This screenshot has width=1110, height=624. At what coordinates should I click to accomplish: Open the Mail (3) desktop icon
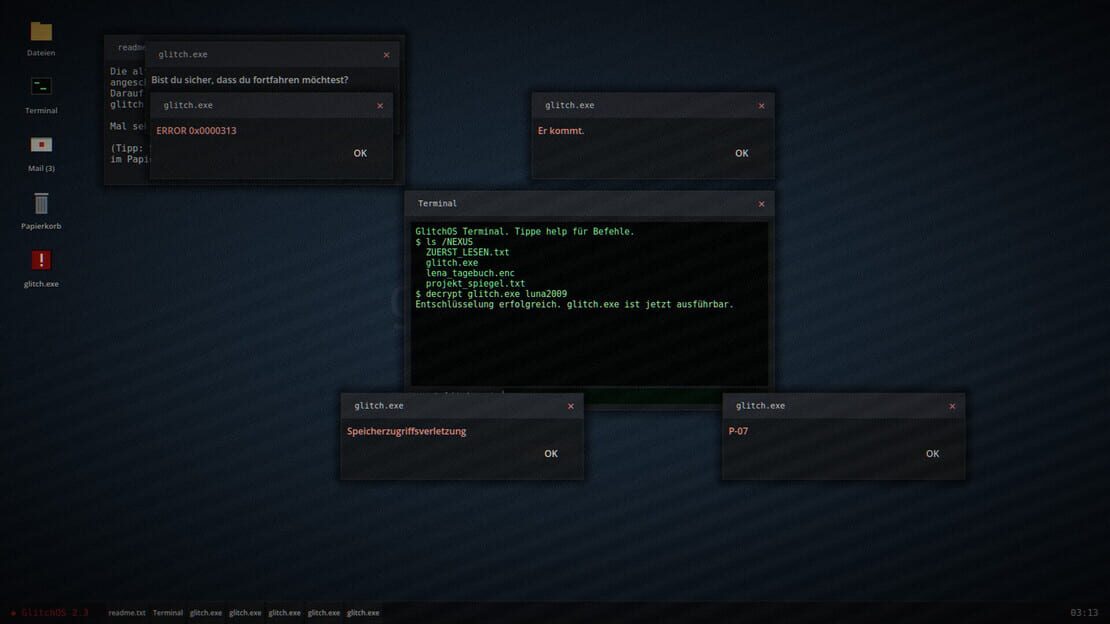click(x=41, y=154)
